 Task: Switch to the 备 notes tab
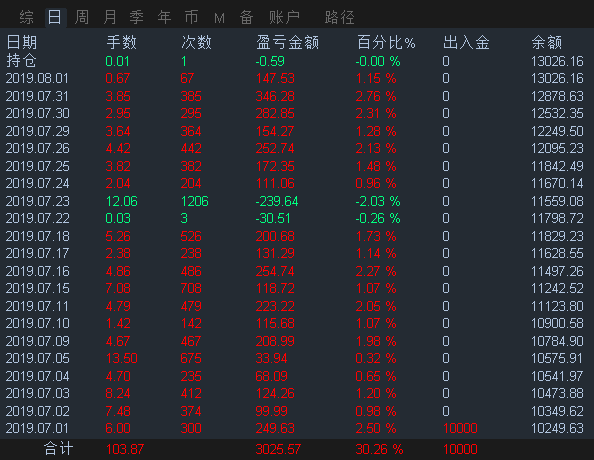point(246,17)
